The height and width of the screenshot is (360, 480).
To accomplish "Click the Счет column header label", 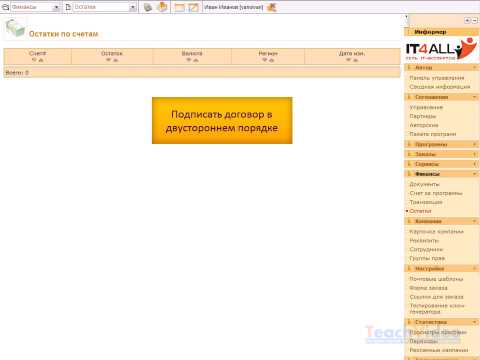I will (38, 53).
